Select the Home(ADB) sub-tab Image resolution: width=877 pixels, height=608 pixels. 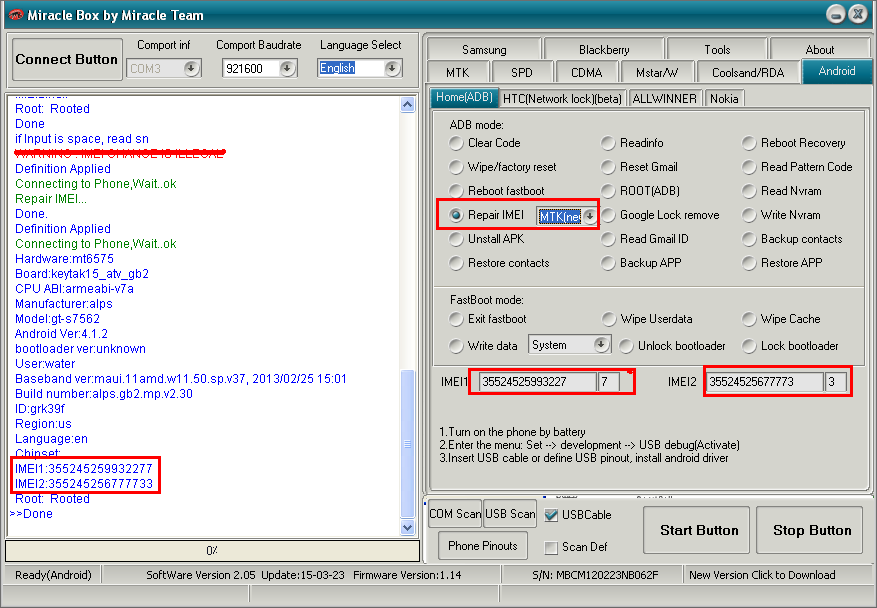pyautogui.click(x=464, y=97)
